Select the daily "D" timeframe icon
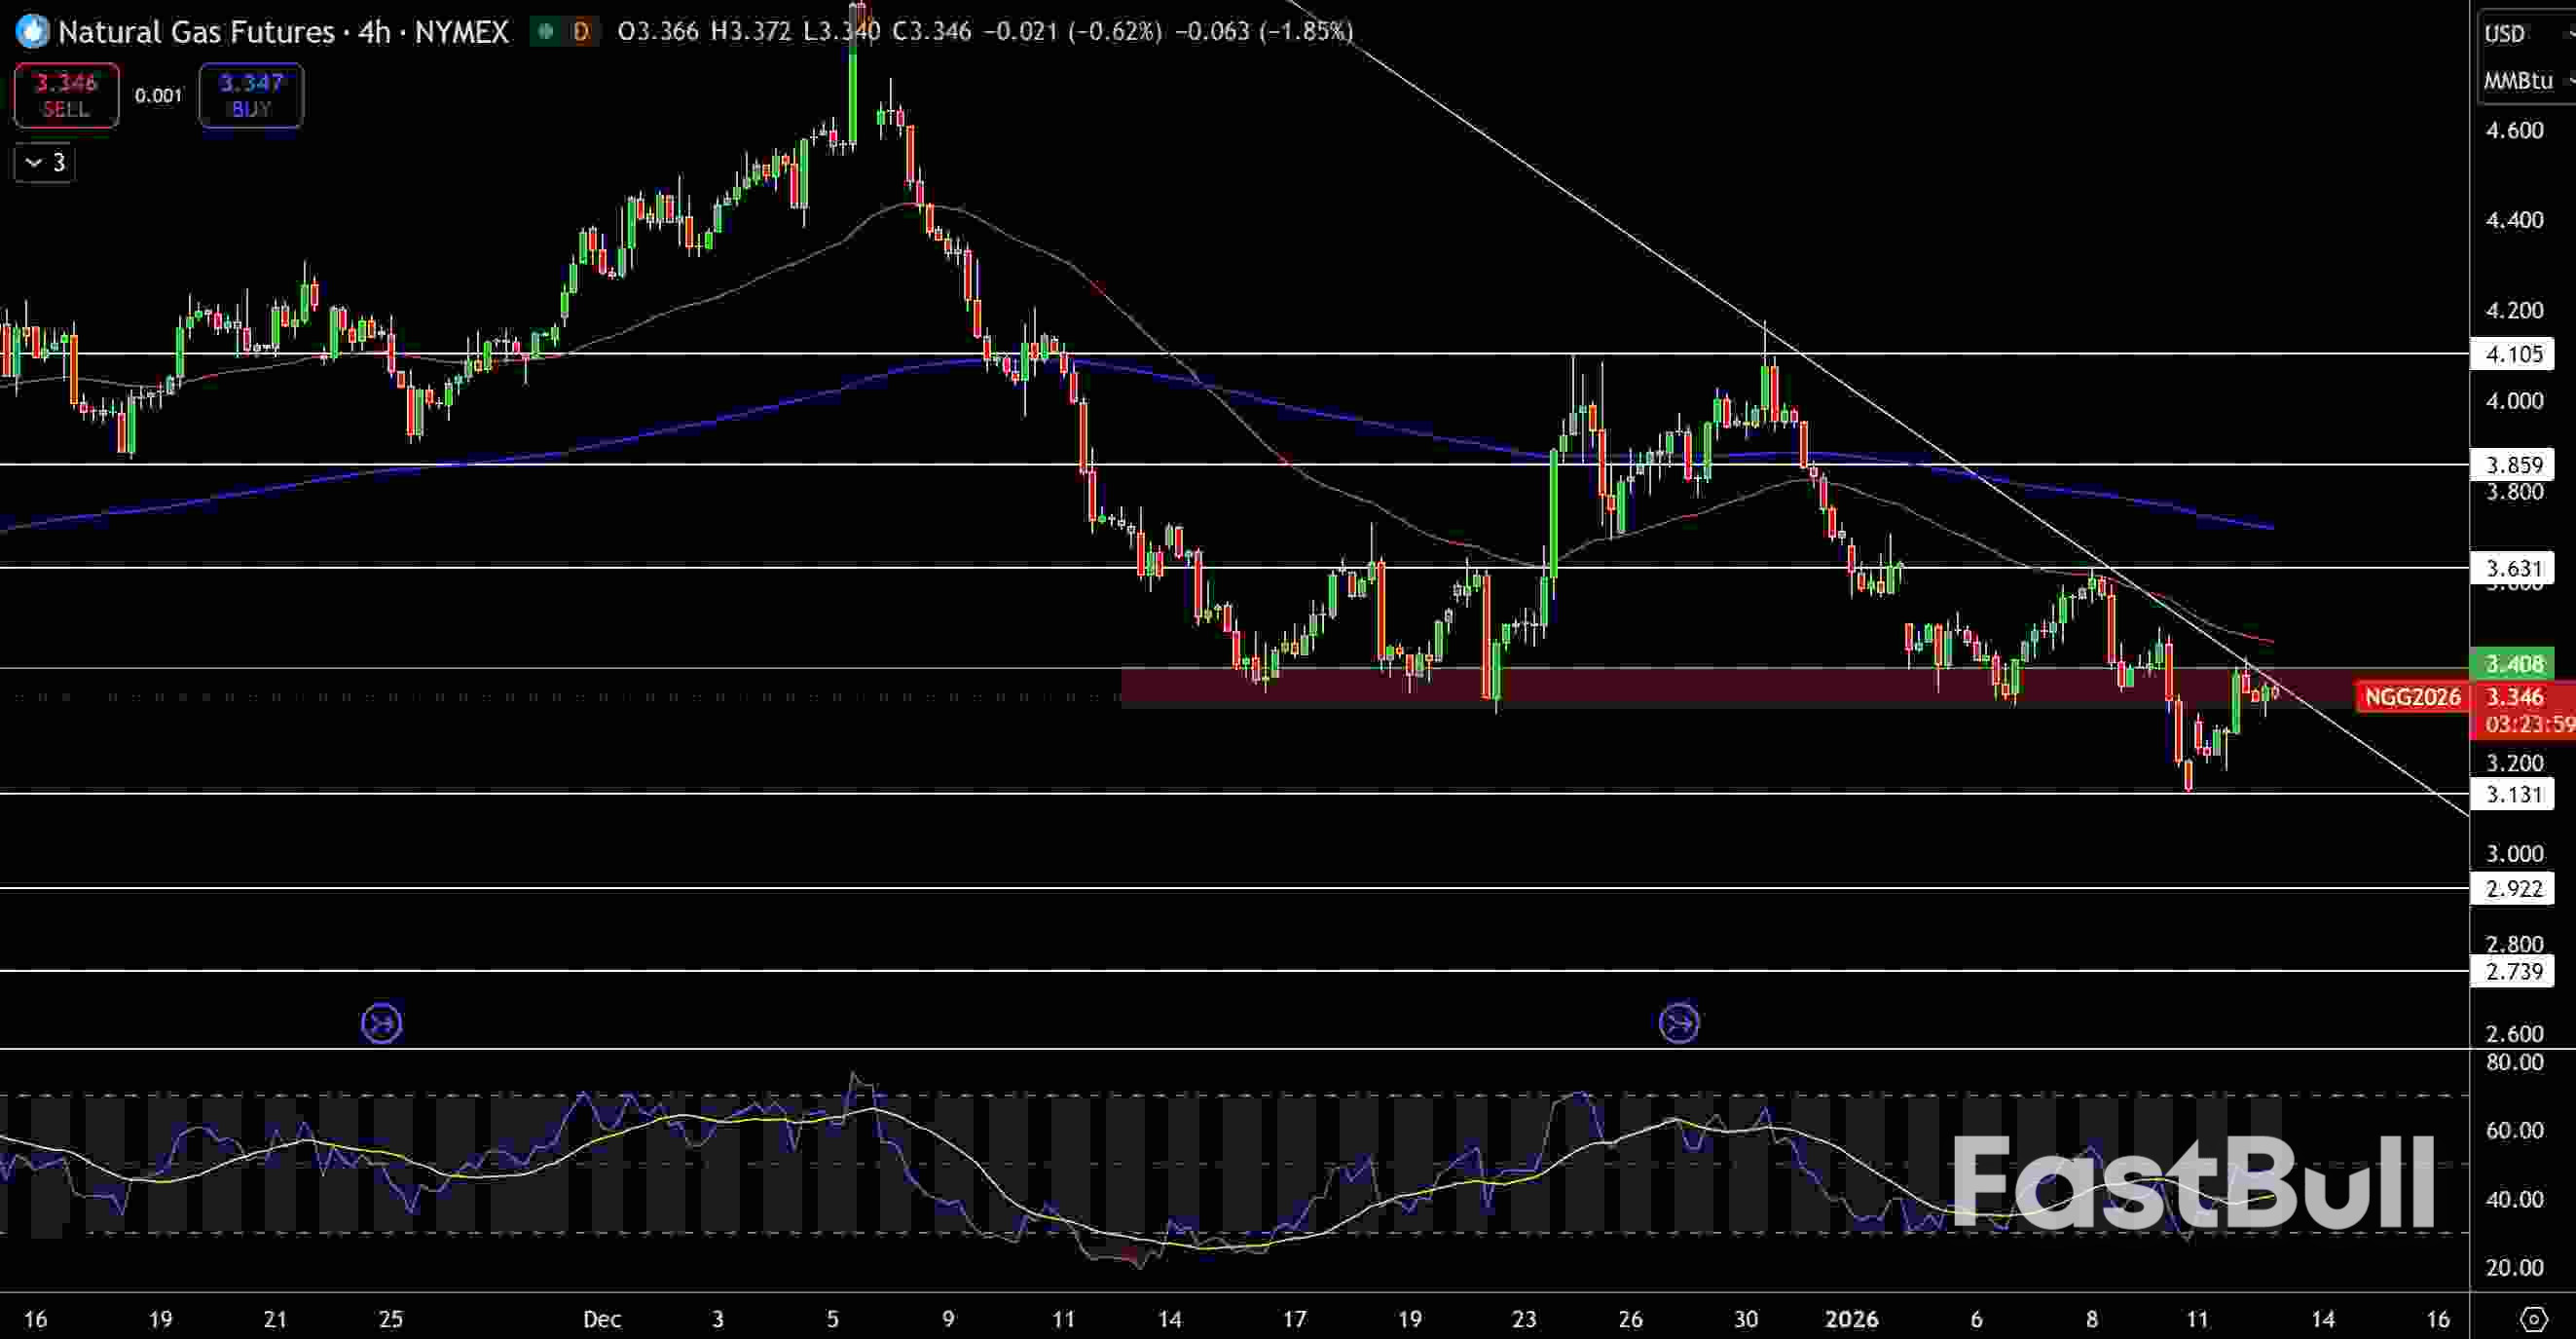Image resolution: width=2576 pixels, height=1339 pixels. [x=580, y=31]
